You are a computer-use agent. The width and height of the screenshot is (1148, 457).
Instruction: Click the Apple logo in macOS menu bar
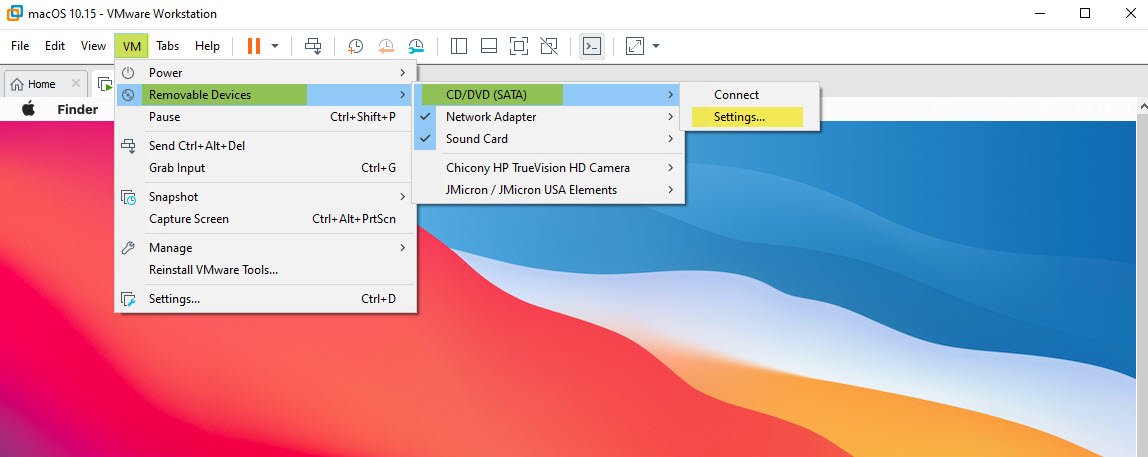pos(29,109)
